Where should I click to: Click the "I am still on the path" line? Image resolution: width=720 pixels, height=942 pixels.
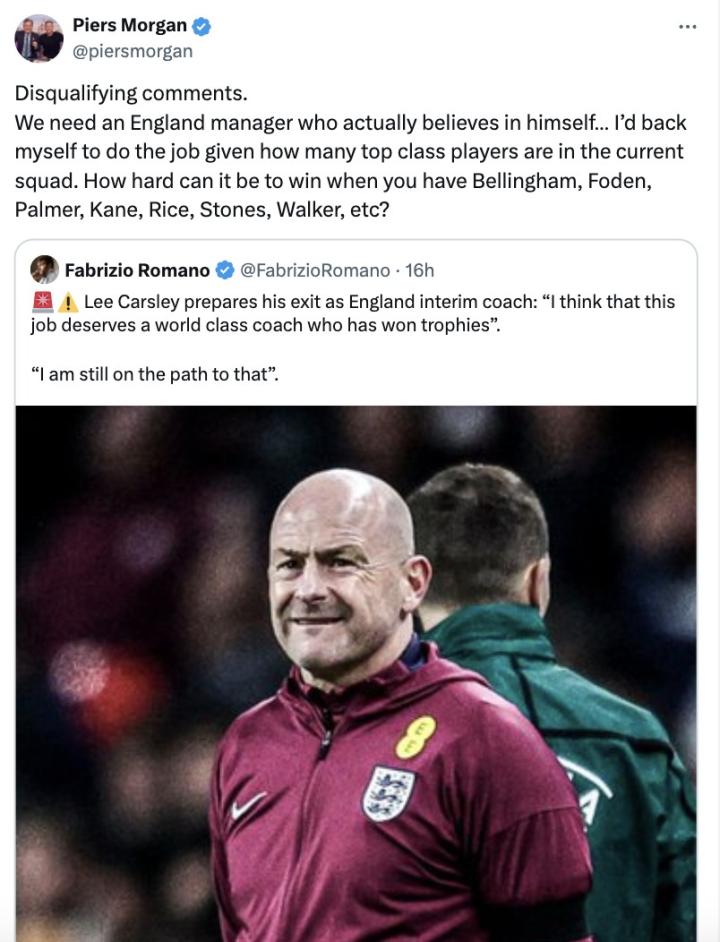(x=155, y=375)
